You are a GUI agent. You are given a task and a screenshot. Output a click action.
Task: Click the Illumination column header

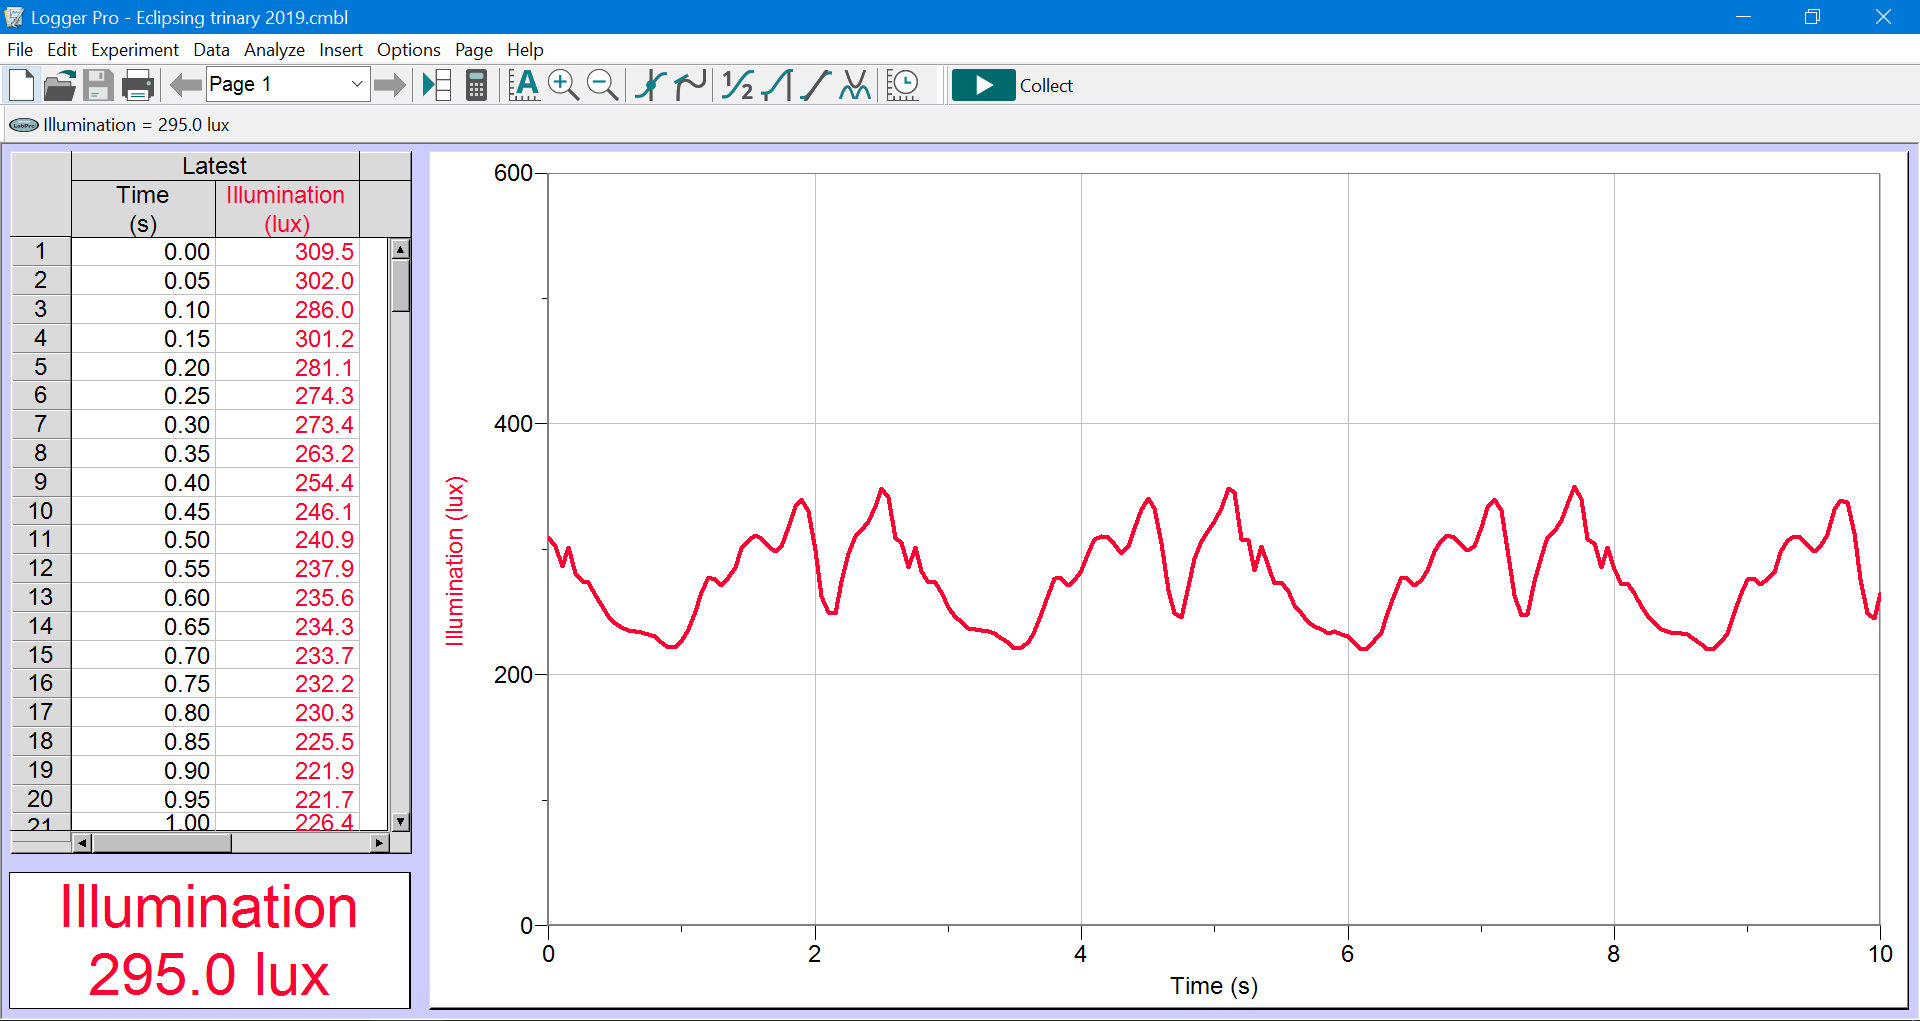[286, 208]
